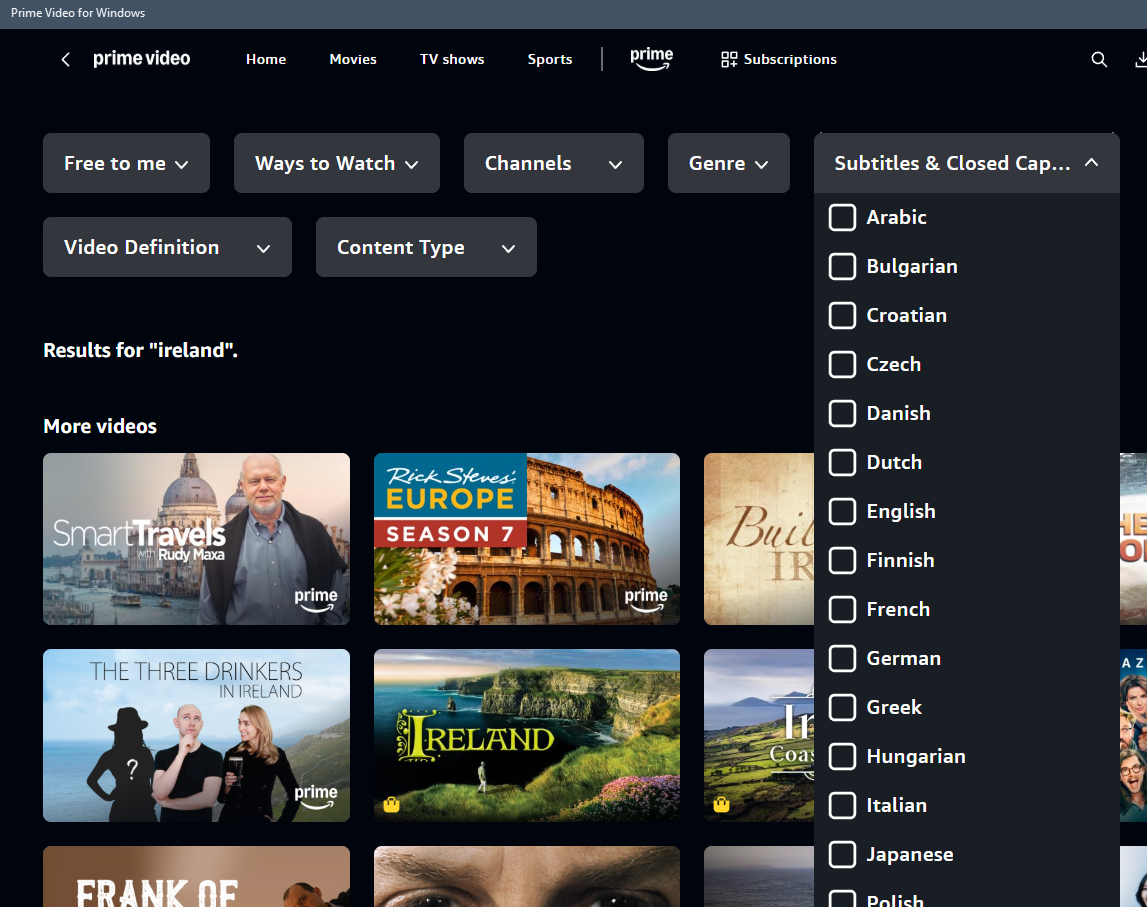Open search with the magnifier icon
Image resolution: width=1147 pixels, height=907 pixels.
(x=1099, y=59)
